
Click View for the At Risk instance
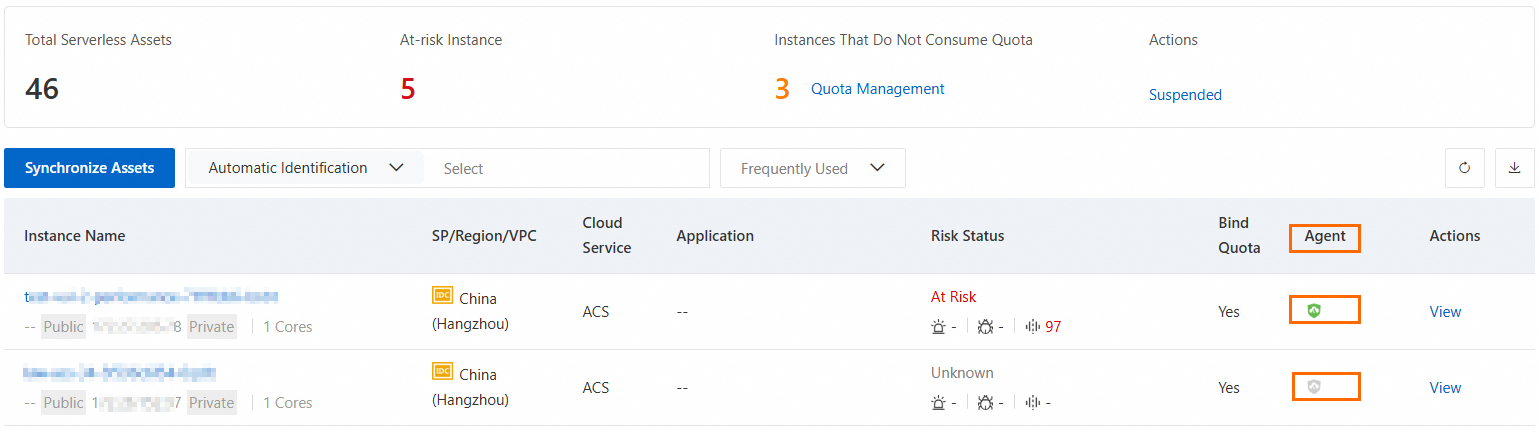[x=1445, y=312]
